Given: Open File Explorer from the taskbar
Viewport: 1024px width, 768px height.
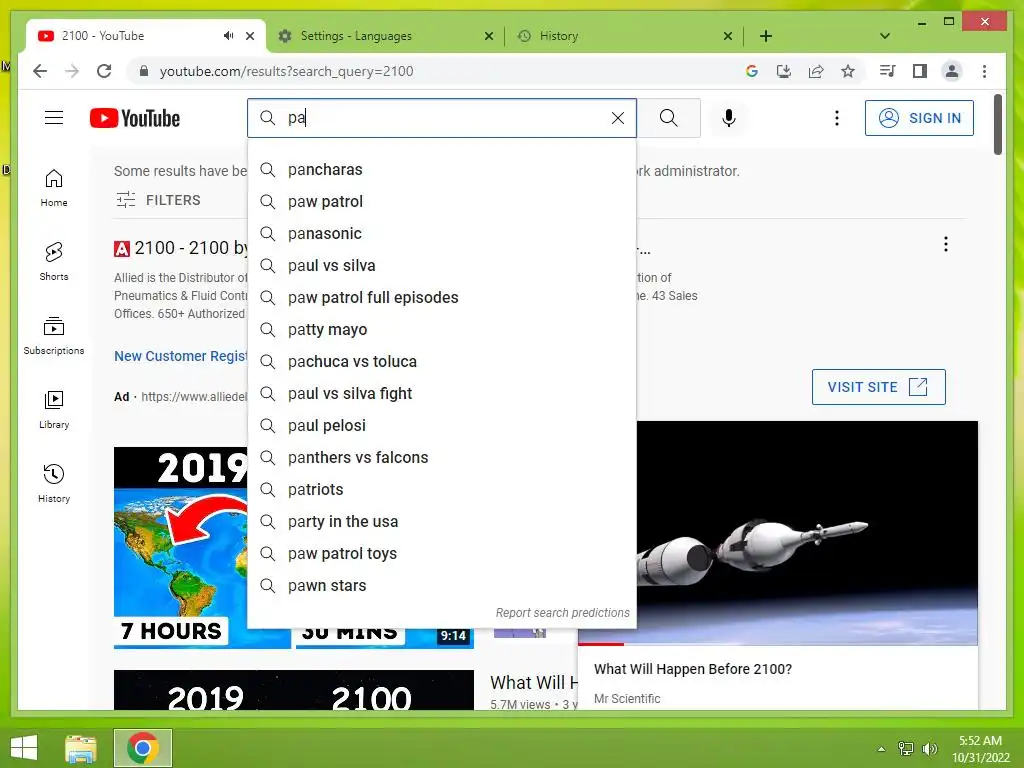Looking at the screenshot, I should [x=81, y=748].
